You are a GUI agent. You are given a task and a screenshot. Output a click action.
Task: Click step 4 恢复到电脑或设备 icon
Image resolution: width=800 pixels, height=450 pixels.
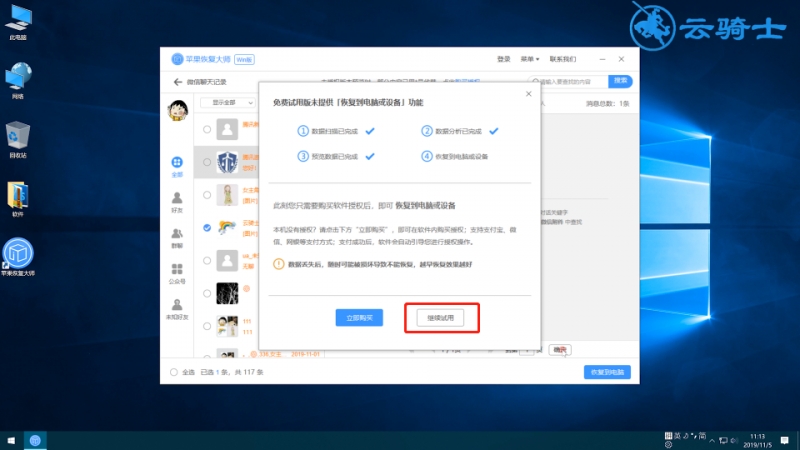click(427, 156)
